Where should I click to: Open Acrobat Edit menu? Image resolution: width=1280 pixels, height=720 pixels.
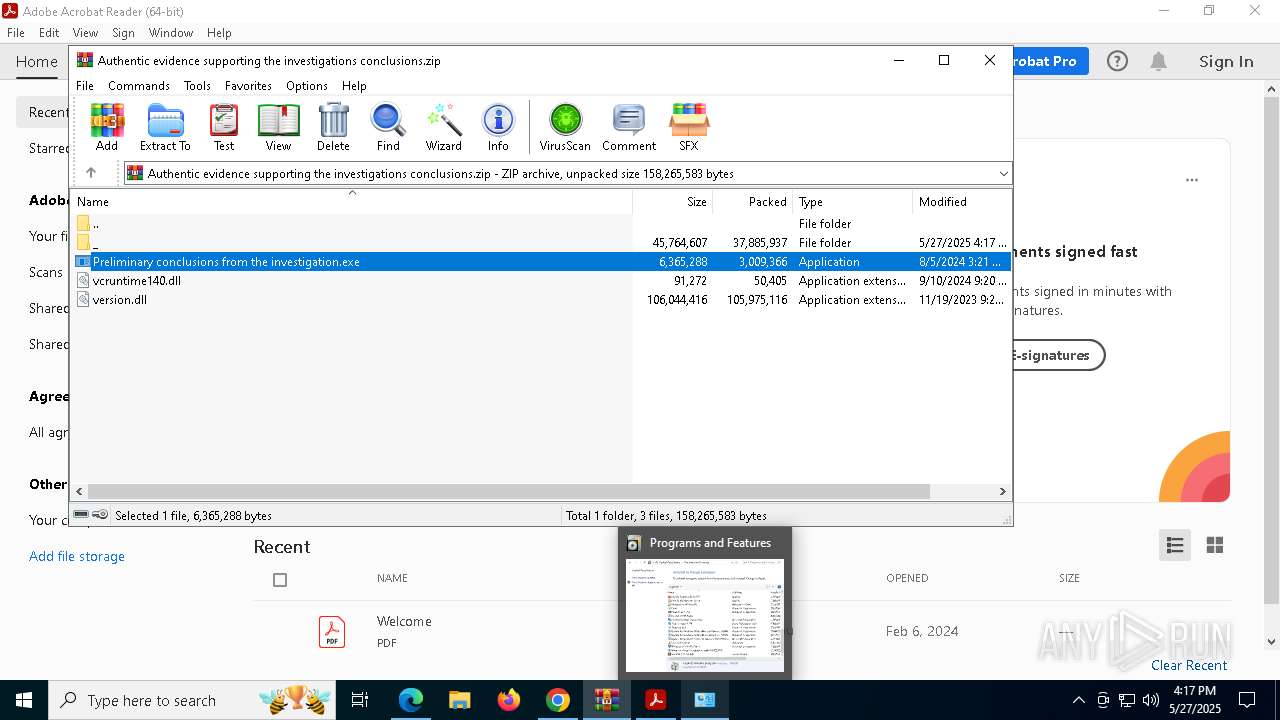pyautogui.click(x=49, y=33)
